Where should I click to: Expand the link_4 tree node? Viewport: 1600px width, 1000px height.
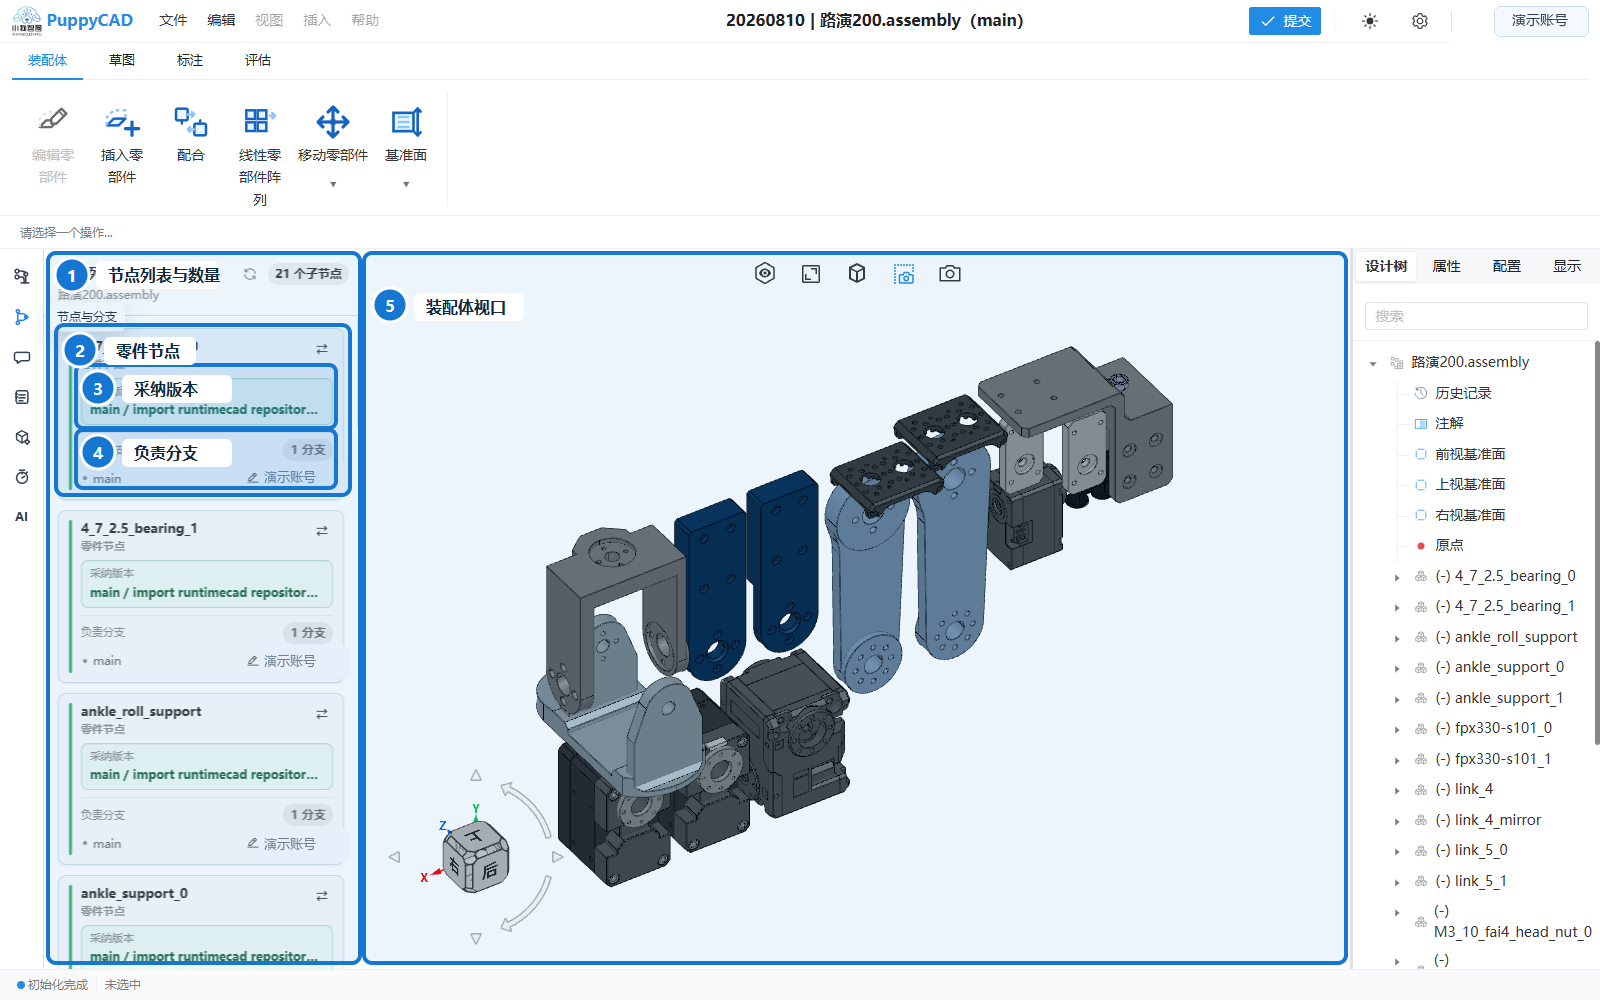tap(1397, 790)
